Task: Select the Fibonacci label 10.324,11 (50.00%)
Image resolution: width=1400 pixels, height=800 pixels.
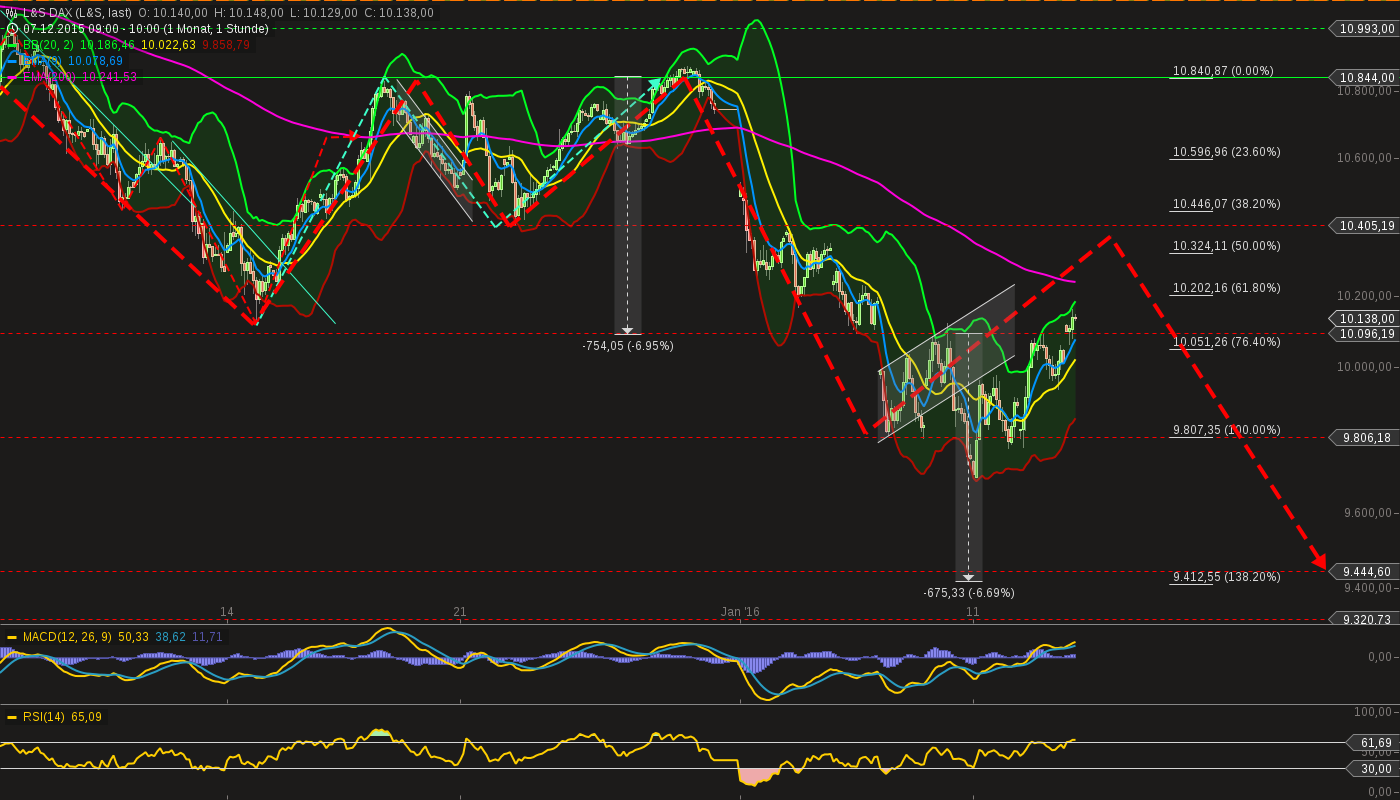Action: pyautogui.click(x=1226, y=246)
